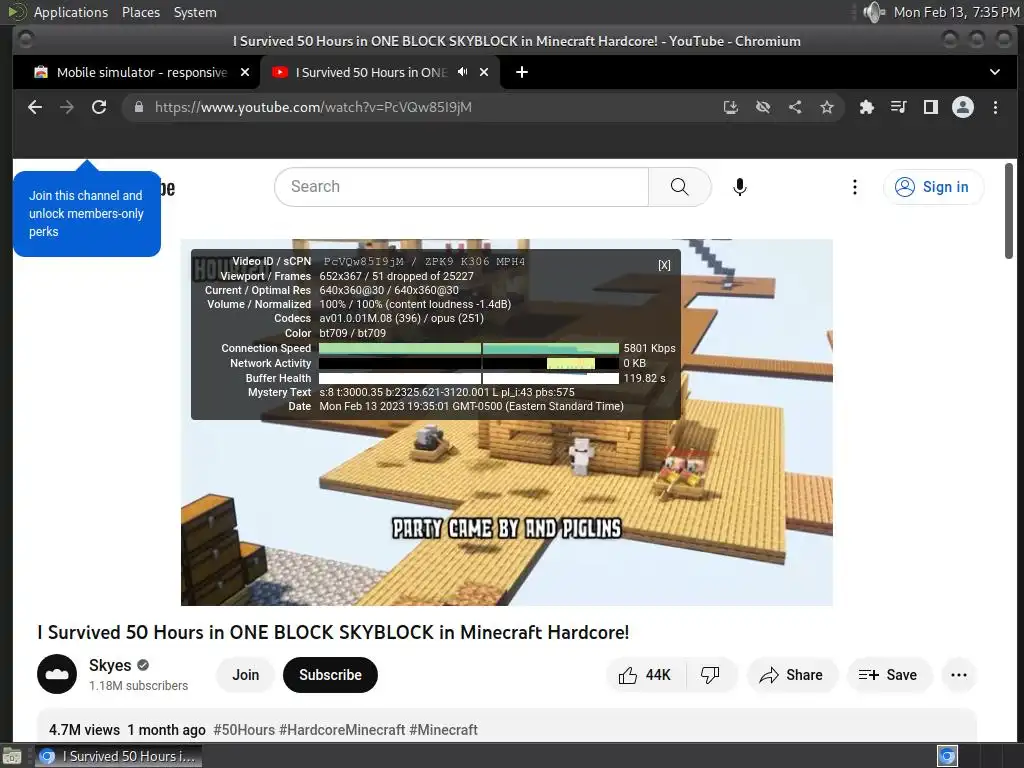1024x768 pixels.
Task: Select the I Survived 50 Hours tab
Action: 371,72
